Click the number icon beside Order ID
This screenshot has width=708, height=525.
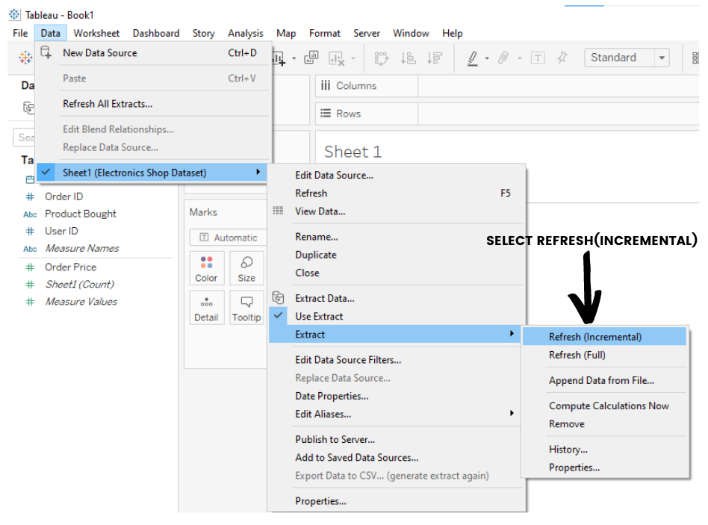pos(30,197)
